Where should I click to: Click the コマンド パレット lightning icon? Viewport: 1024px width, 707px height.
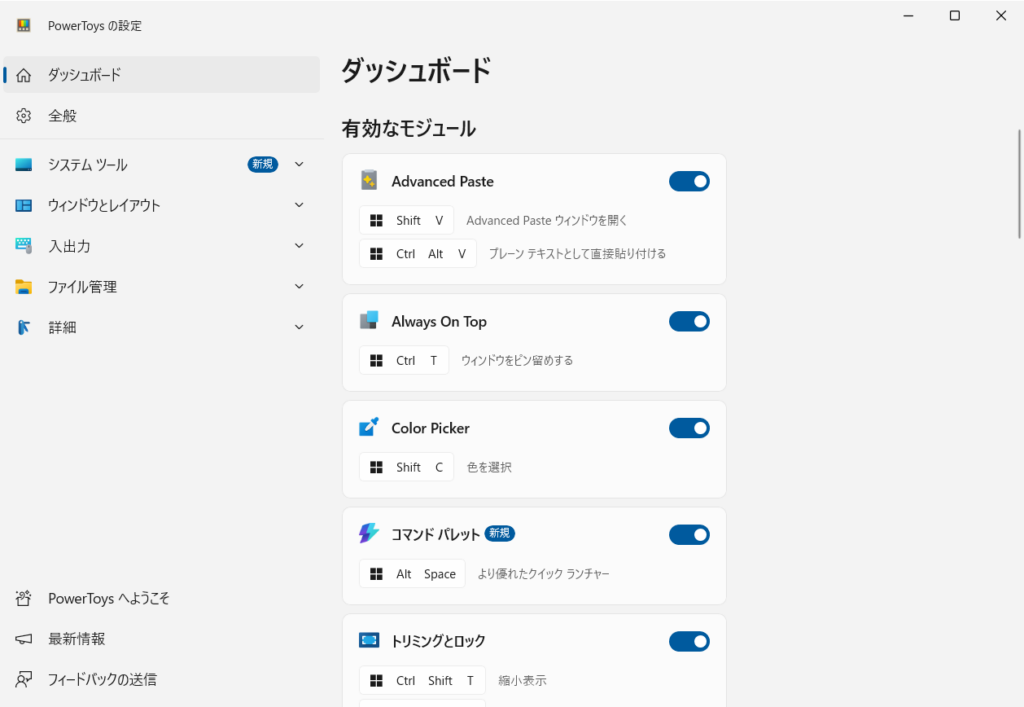(369, 533)
